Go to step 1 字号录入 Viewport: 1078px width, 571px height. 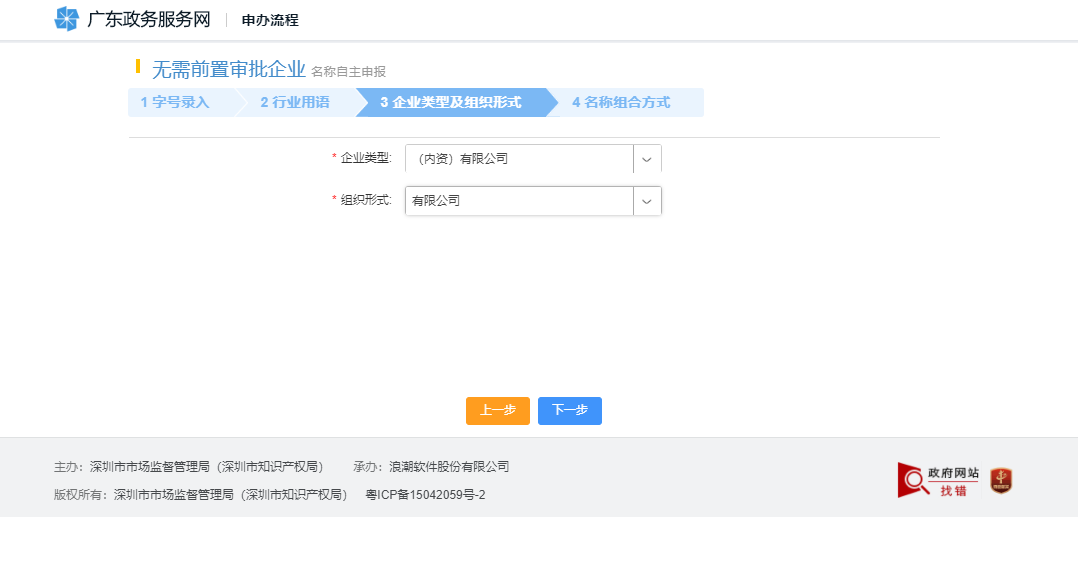[x=175, y=102]
